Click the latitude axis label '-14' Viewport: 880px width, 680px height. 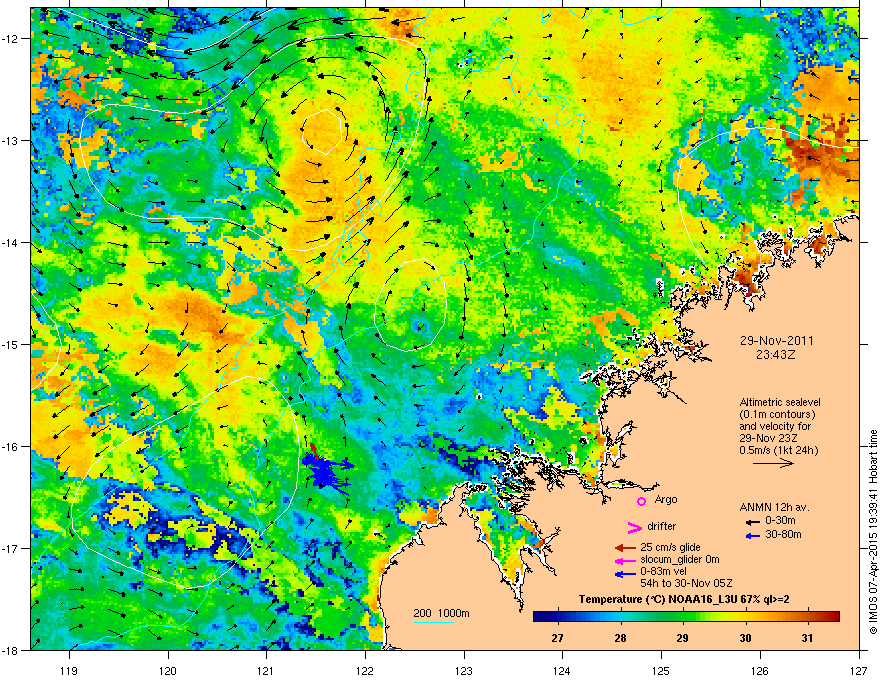[x=11, y=242]
